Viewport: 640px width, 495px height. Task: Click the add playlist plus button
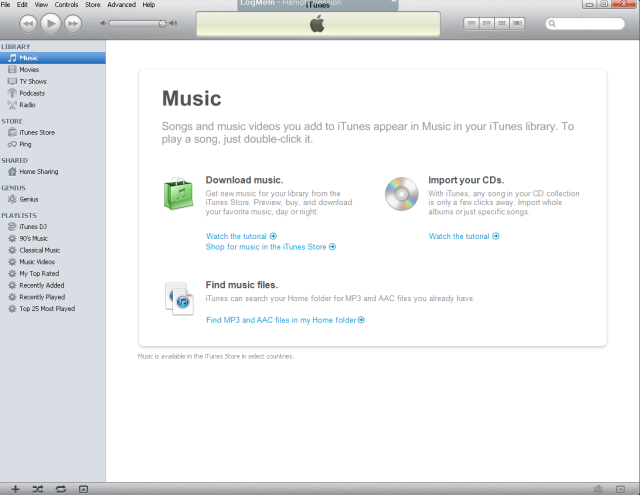pos(16,489)
